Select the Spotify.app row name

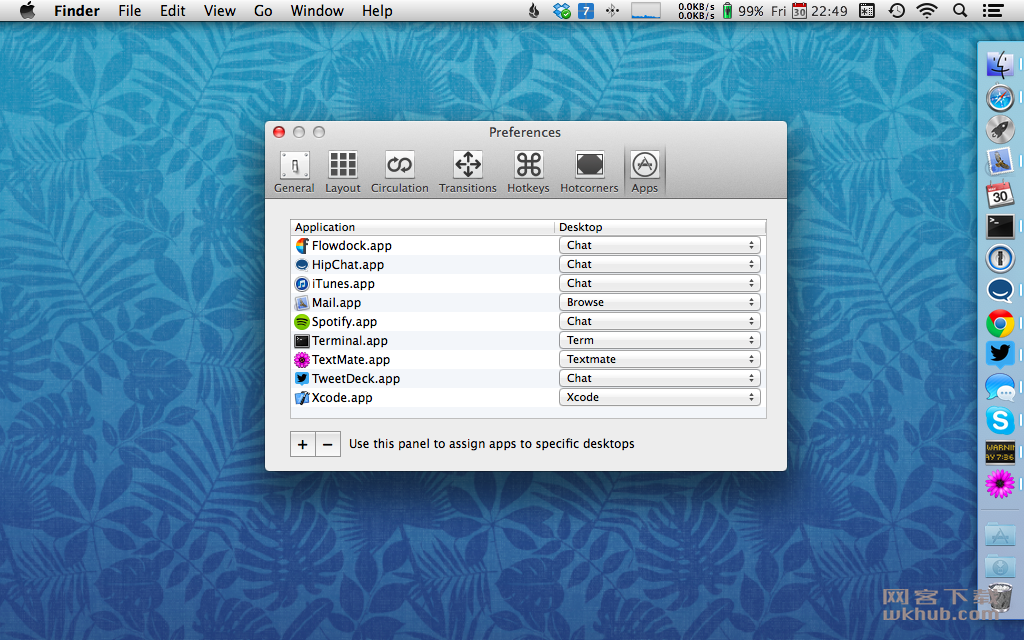tap(344, 321)
